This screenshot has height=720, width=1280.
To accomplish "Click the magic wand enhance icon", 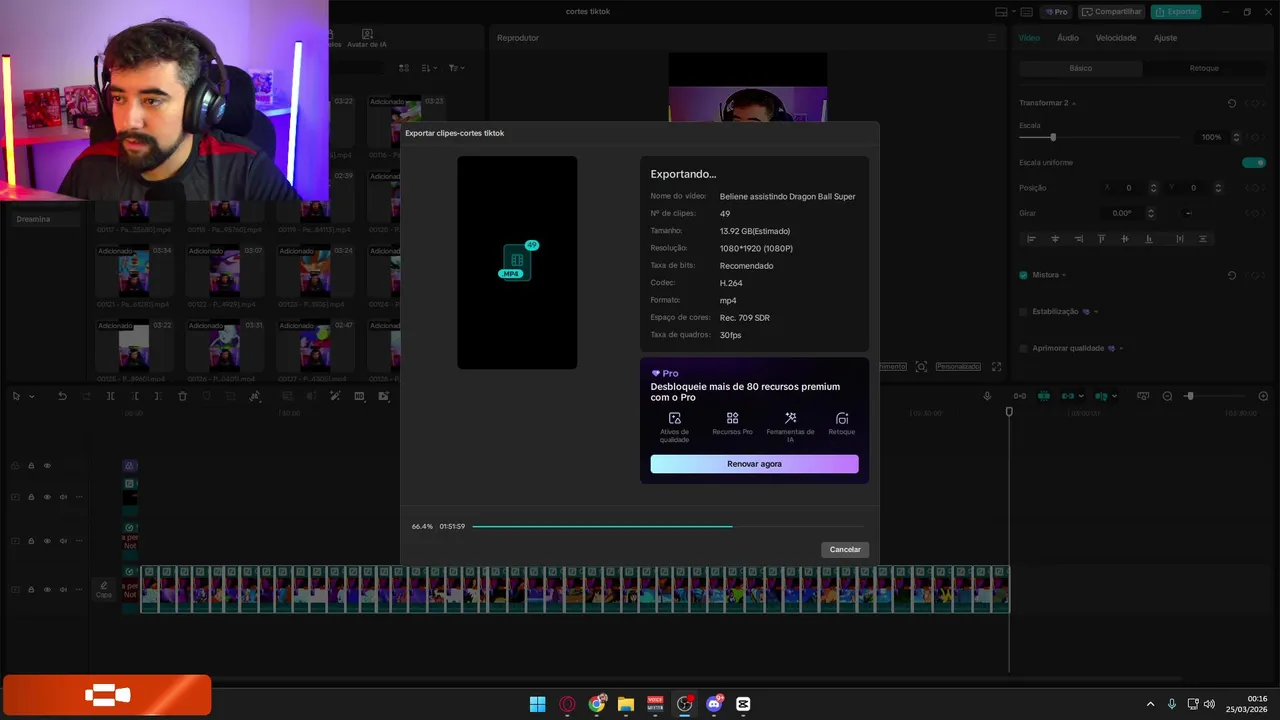I will click(x=335, y=396).
